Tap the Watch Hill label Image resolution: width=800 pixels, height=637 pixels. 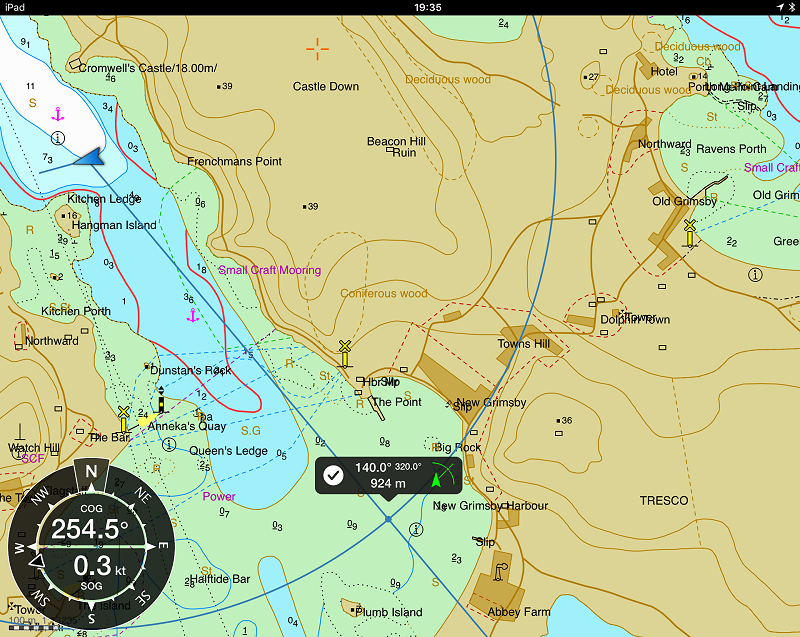click(x=34, y=447)
